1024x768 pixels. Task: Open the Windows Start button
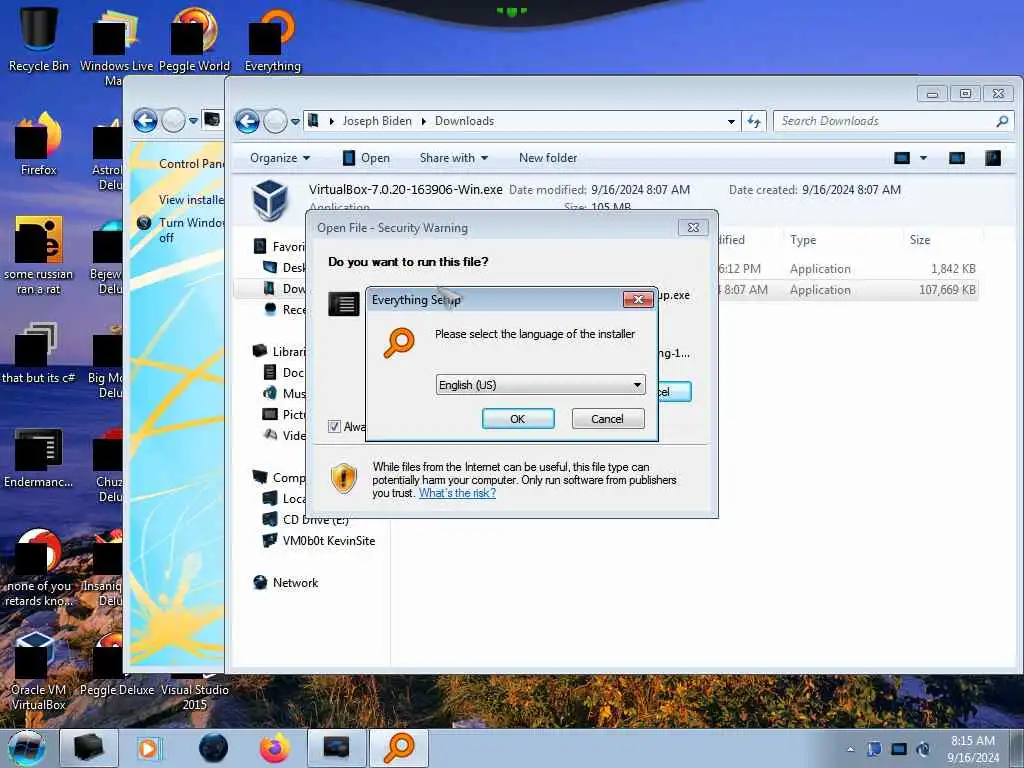coord(27,748)
